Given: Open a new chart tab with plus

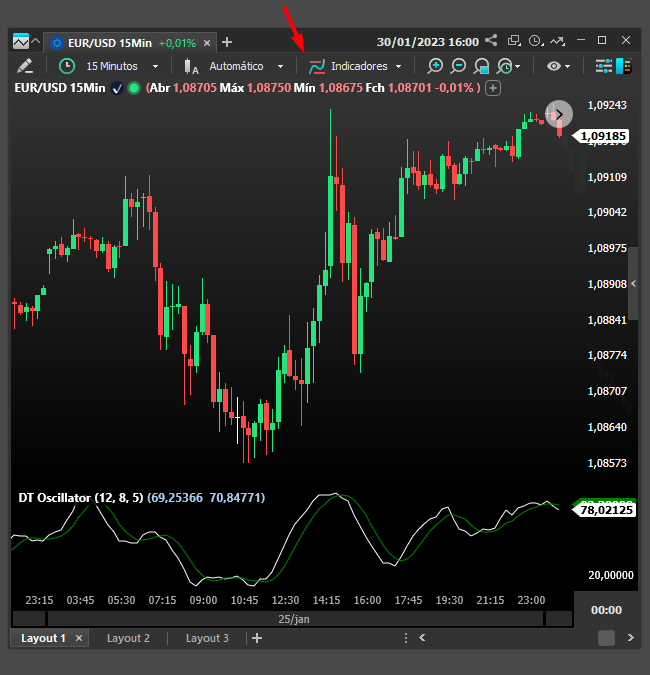Looking at the screenshot, I should point(227,42).
